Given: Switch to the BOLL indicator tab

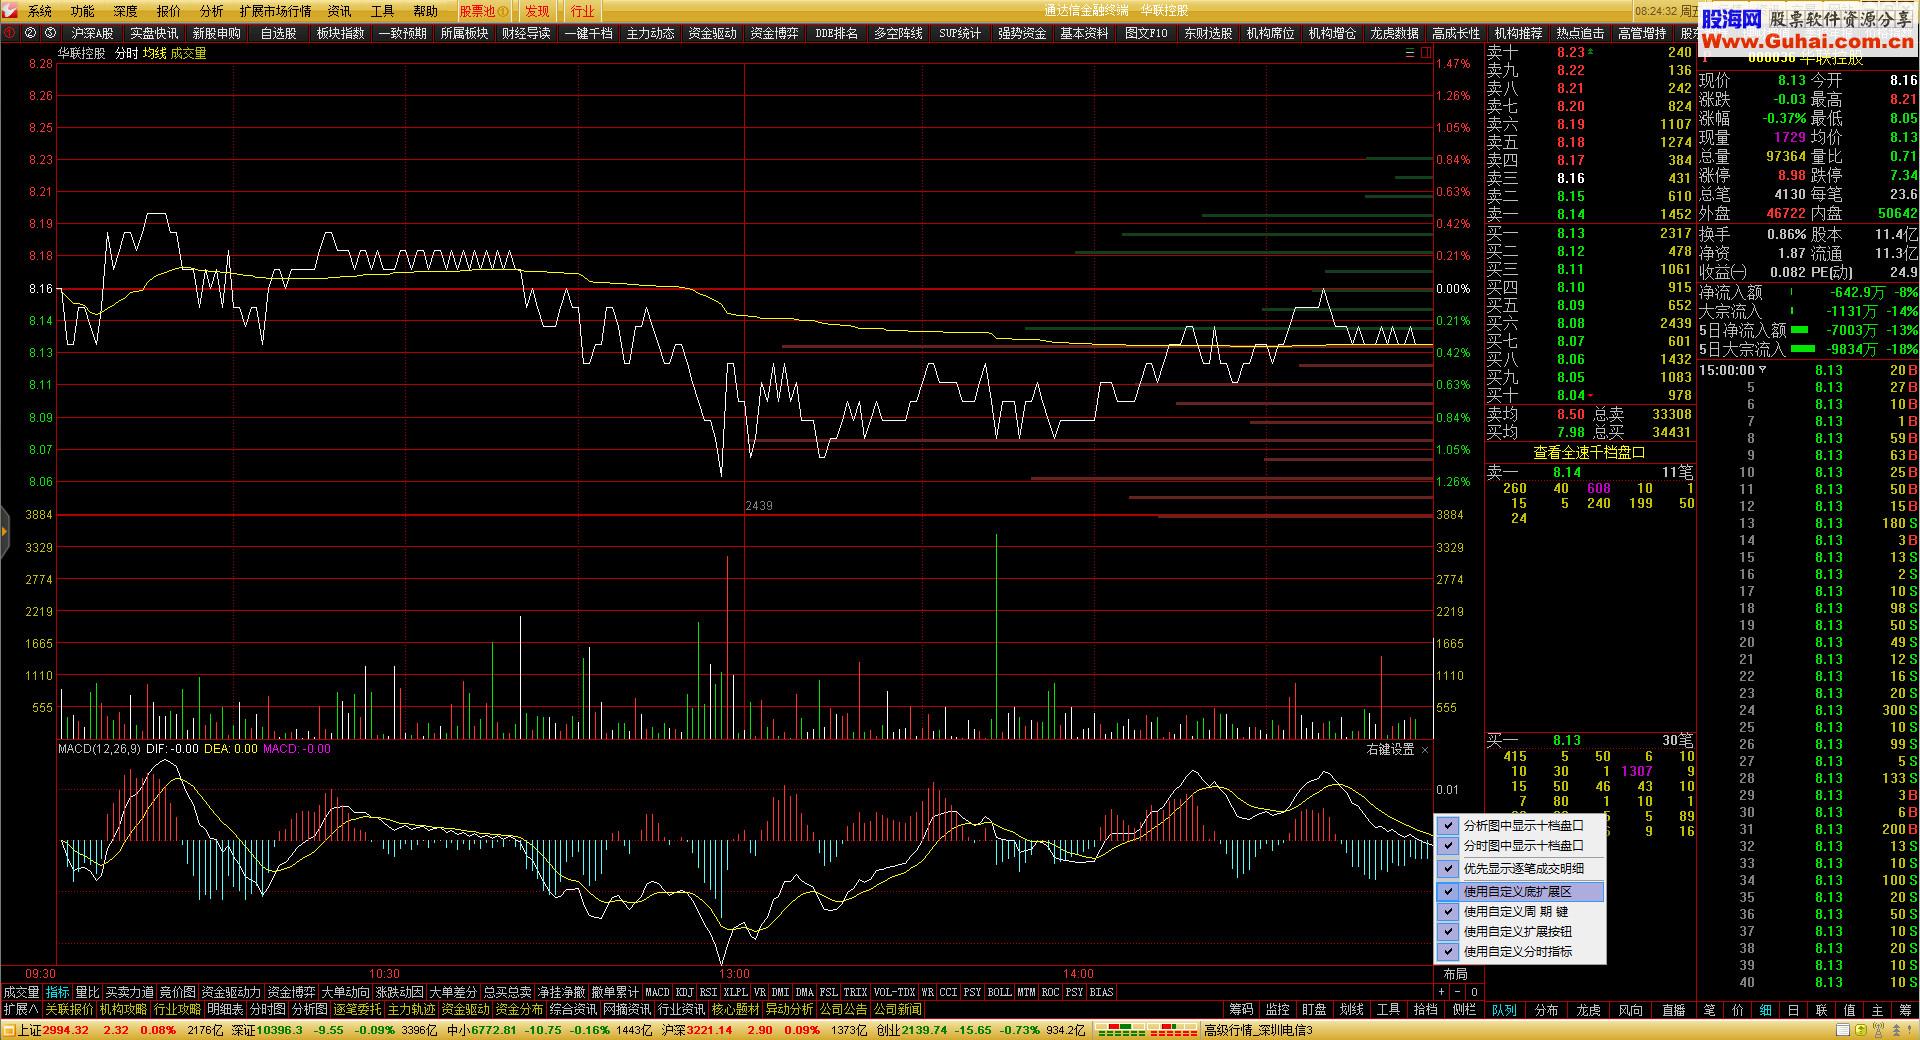Looking at the screenshot, I should (999, 992).
